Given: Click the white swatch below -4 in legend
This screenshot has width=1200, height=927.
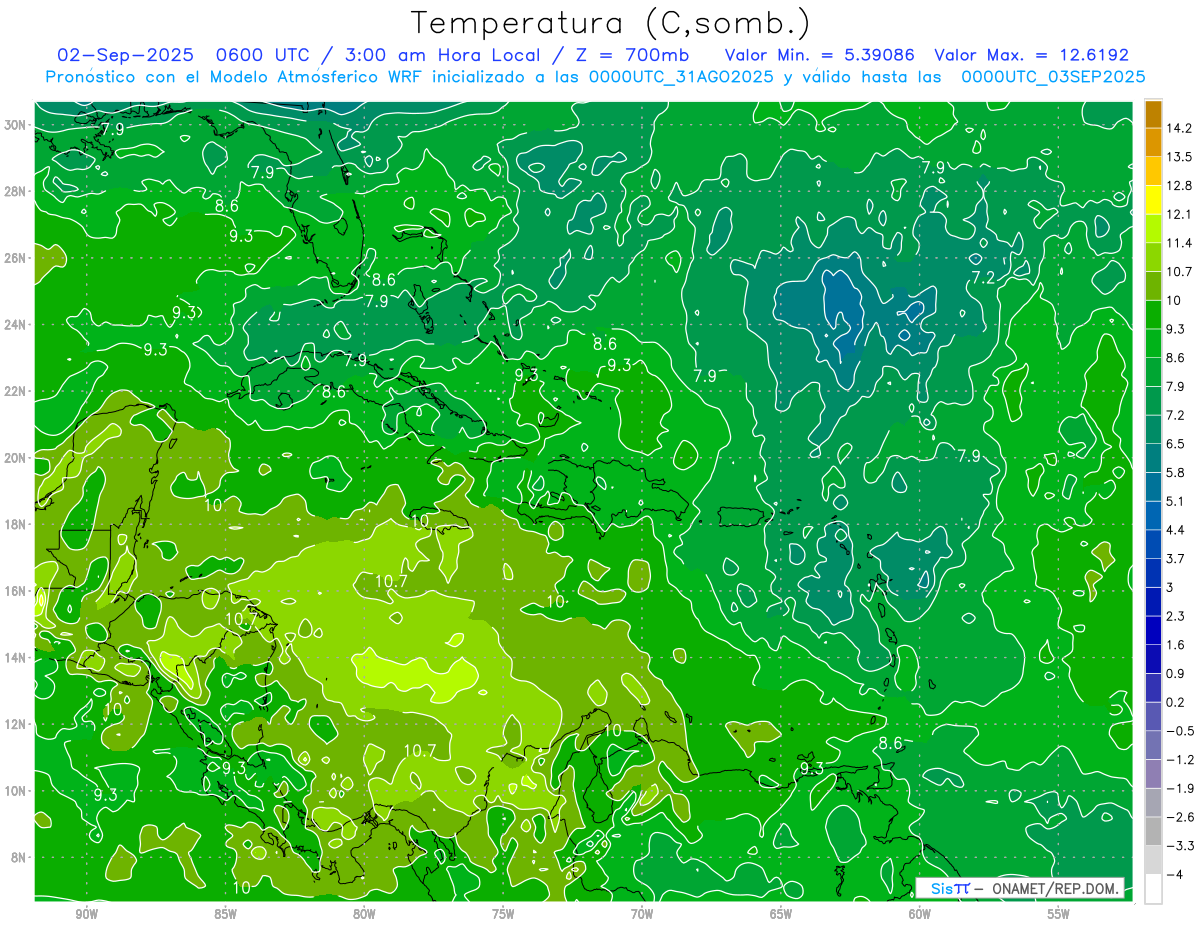Looking at the screenshot, I should point(1153,889).
